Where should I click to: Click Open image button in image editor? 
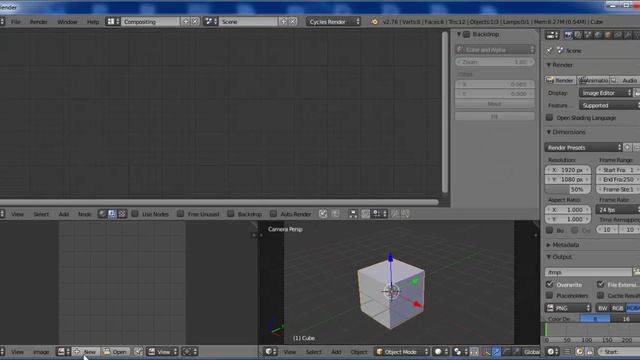115,351
